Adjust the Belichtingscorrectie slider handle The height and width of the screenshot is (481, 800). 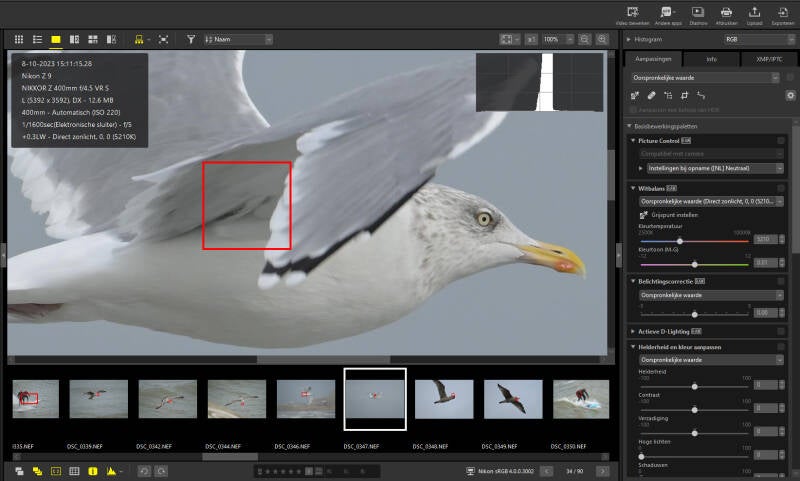tap(694, 314)
